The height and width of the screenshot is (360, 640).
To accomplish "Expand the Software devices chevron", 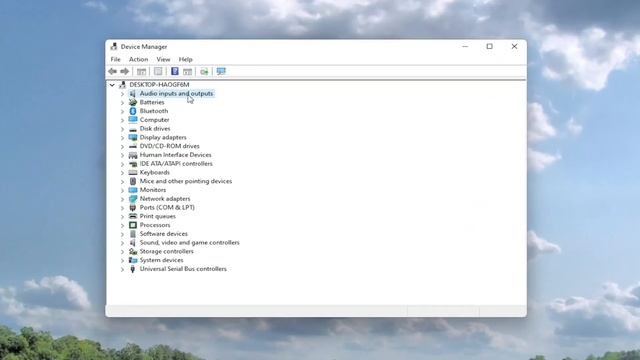I will (x=122, y=234).
